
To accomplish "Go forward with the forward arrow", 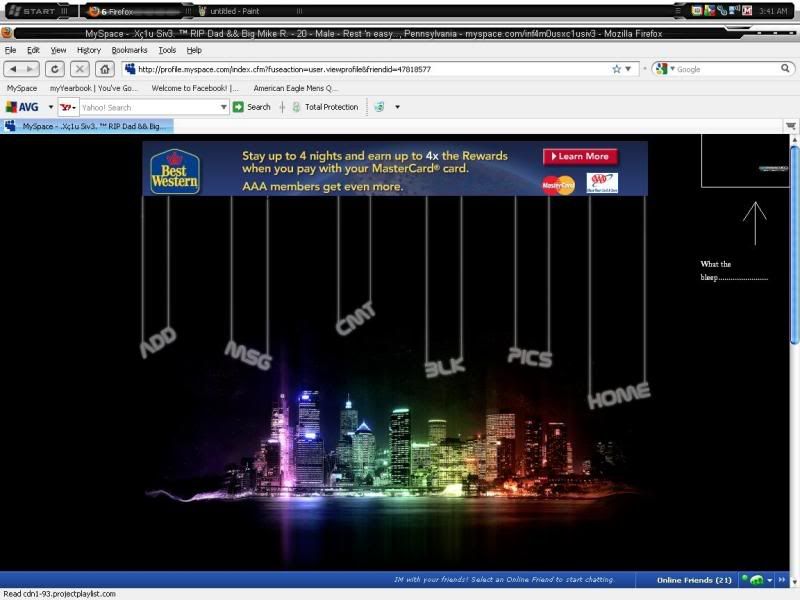I will click(x=30, y=69).
